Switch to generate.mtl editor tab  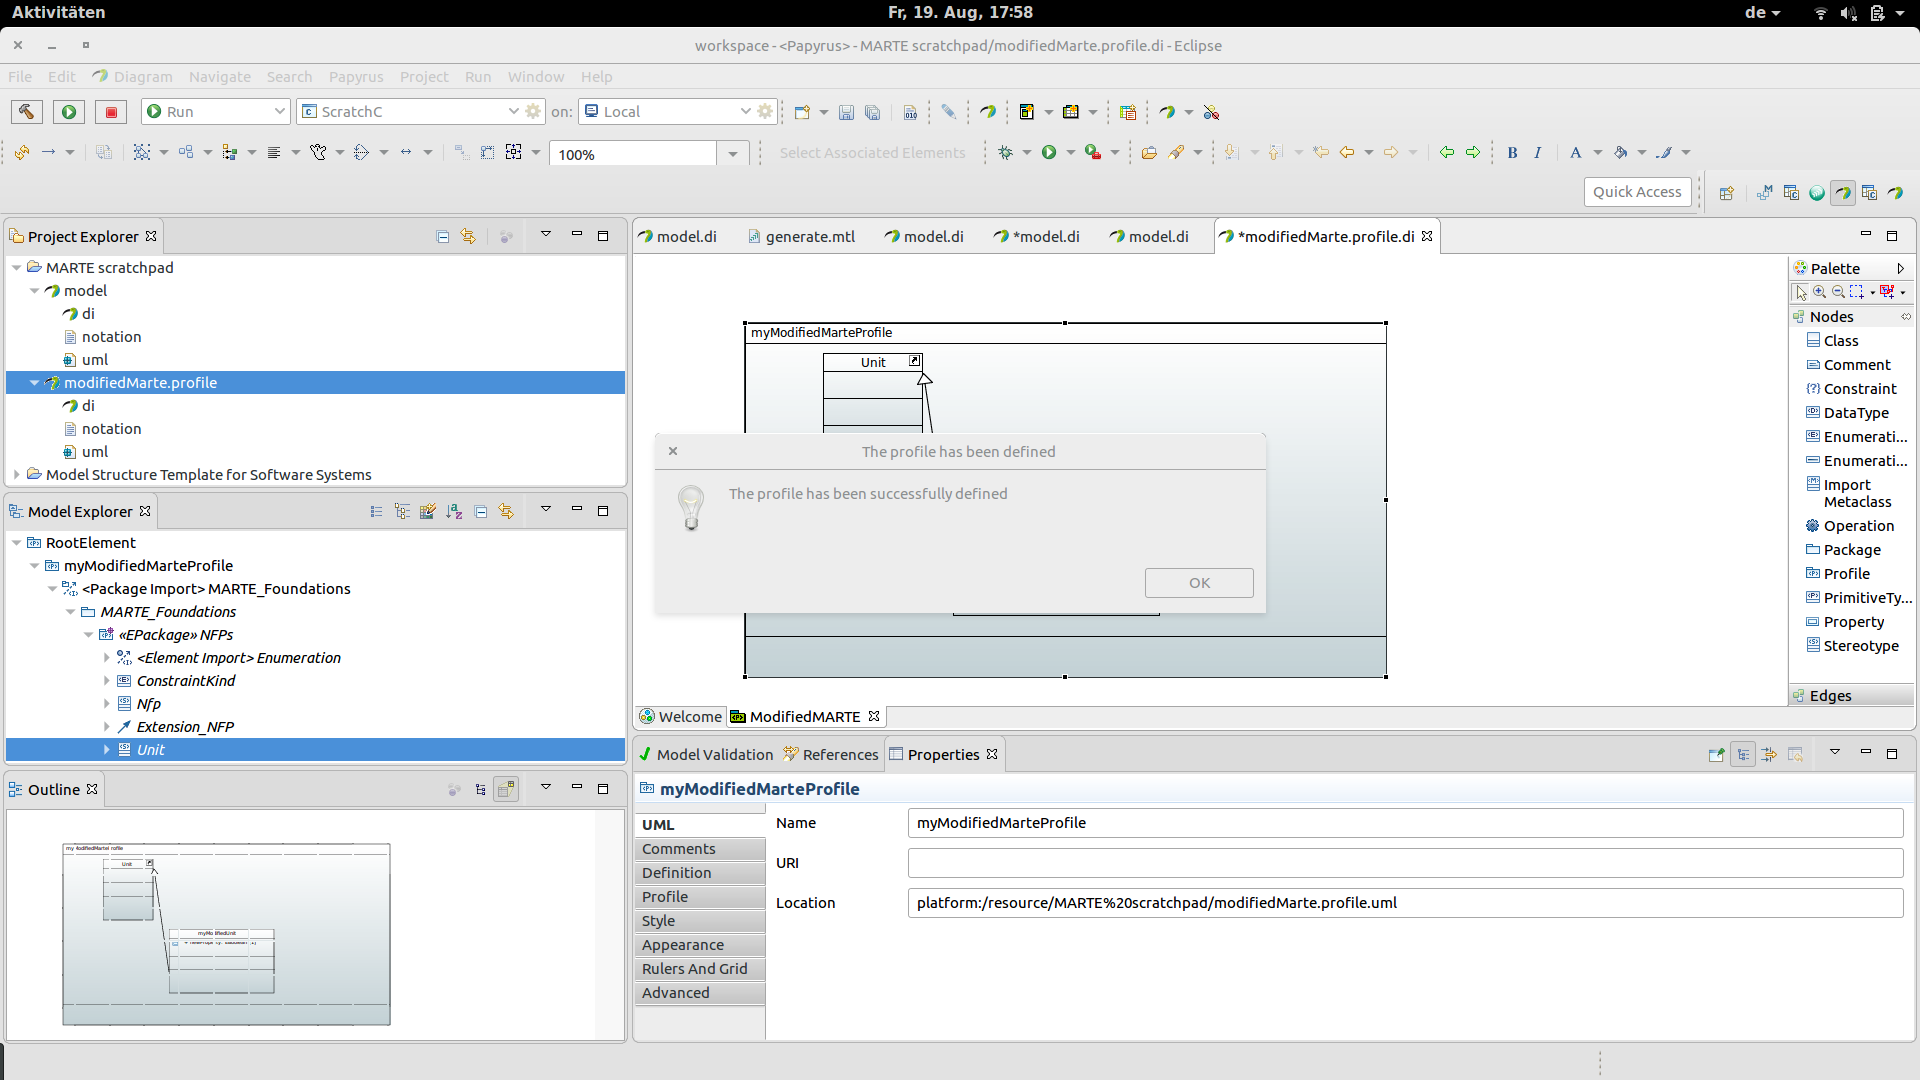click(x=802, y=237)
